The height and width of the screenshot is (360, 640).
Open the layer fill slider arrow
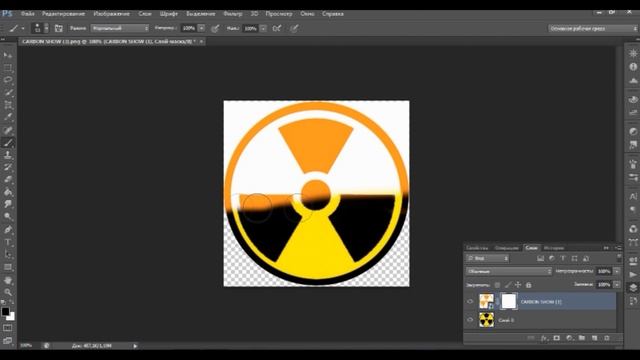[x=617, y=284]
